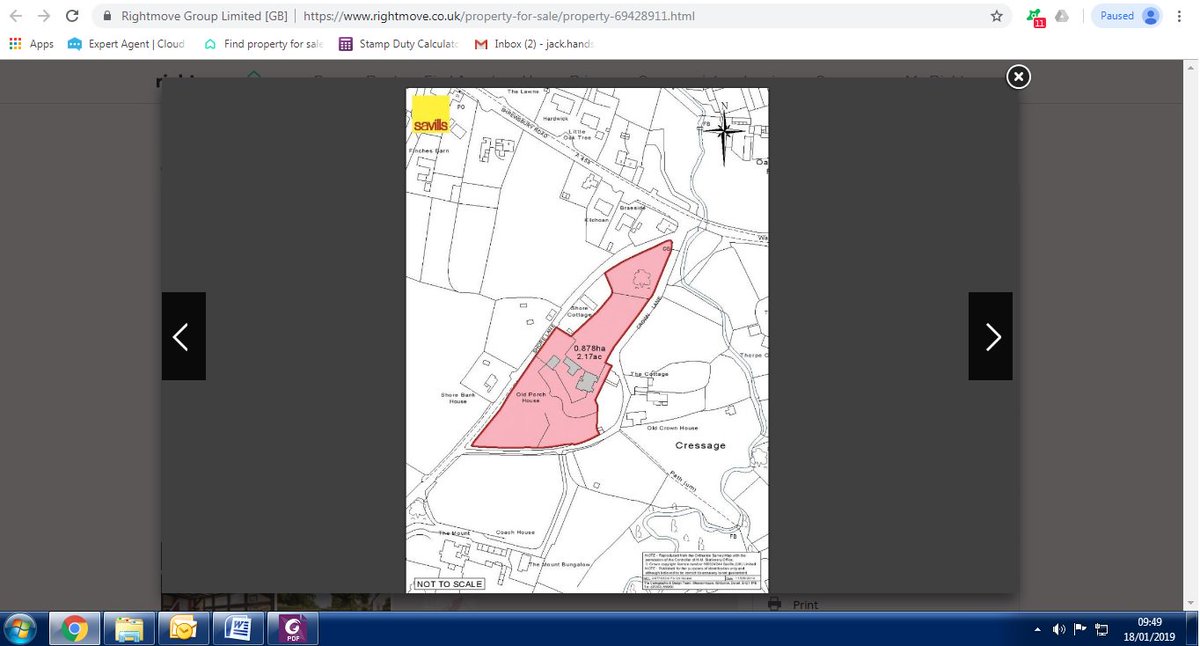This screenshot has height=646, width=1200.
Task: Open the volume control in tray
Action: 1059,629
